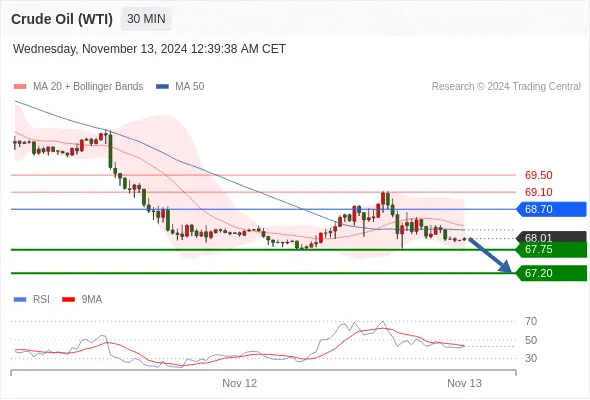Click the Nov 13 date axis label
Screen dimensions: 590x400
pyautogui.click(x=464, y=383)
